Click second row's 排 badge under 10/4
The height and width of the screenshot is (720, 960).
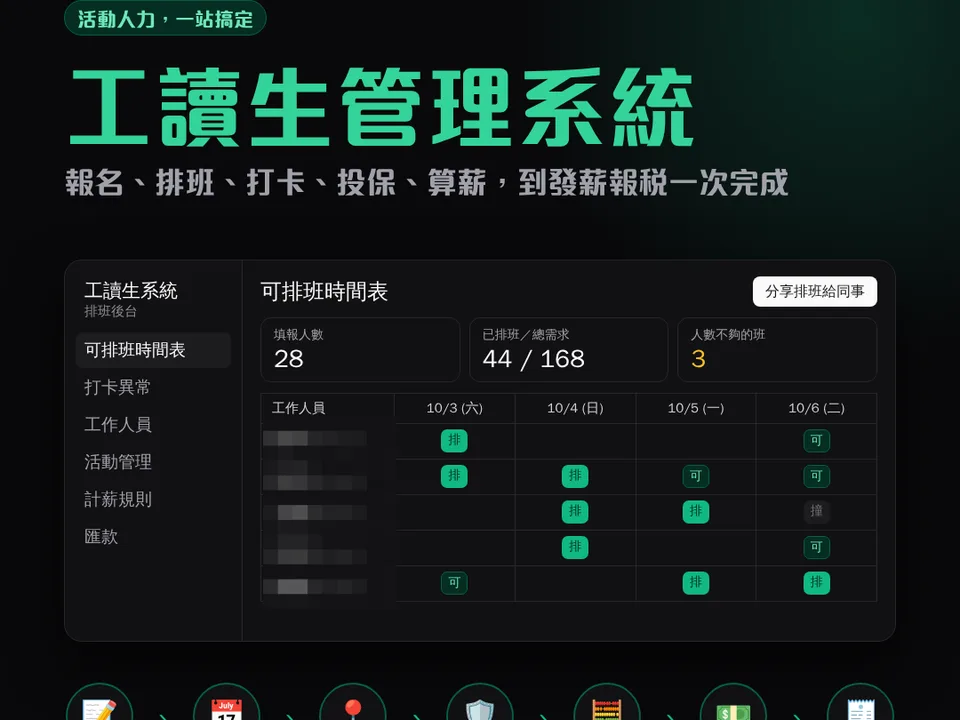[575, 476]
